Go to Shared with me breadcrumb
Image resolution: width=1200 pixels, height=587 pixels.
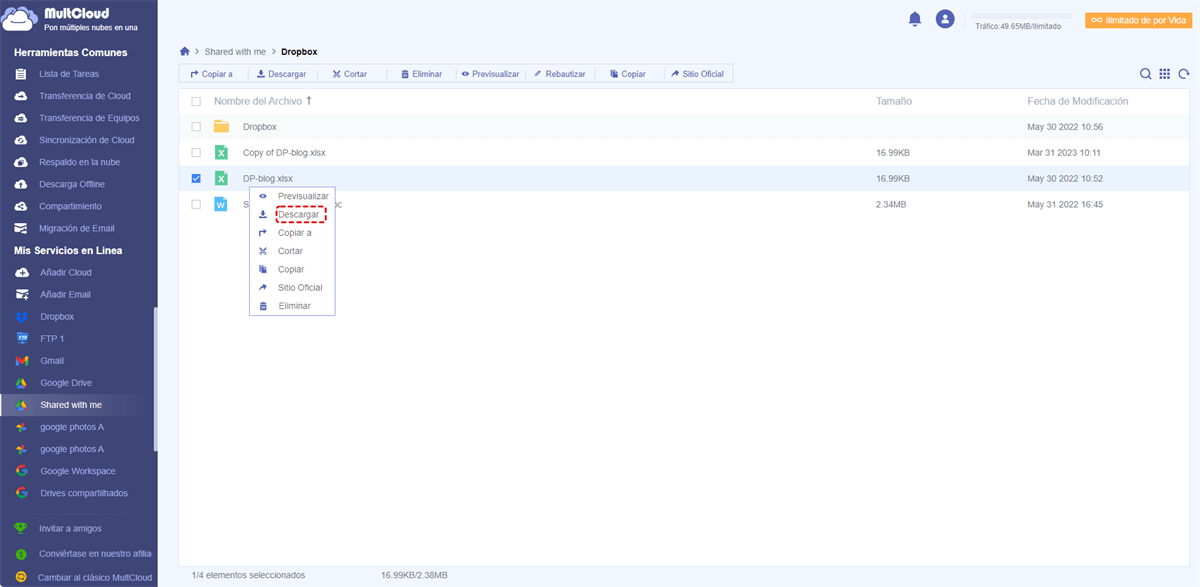(x=233, y=51)
